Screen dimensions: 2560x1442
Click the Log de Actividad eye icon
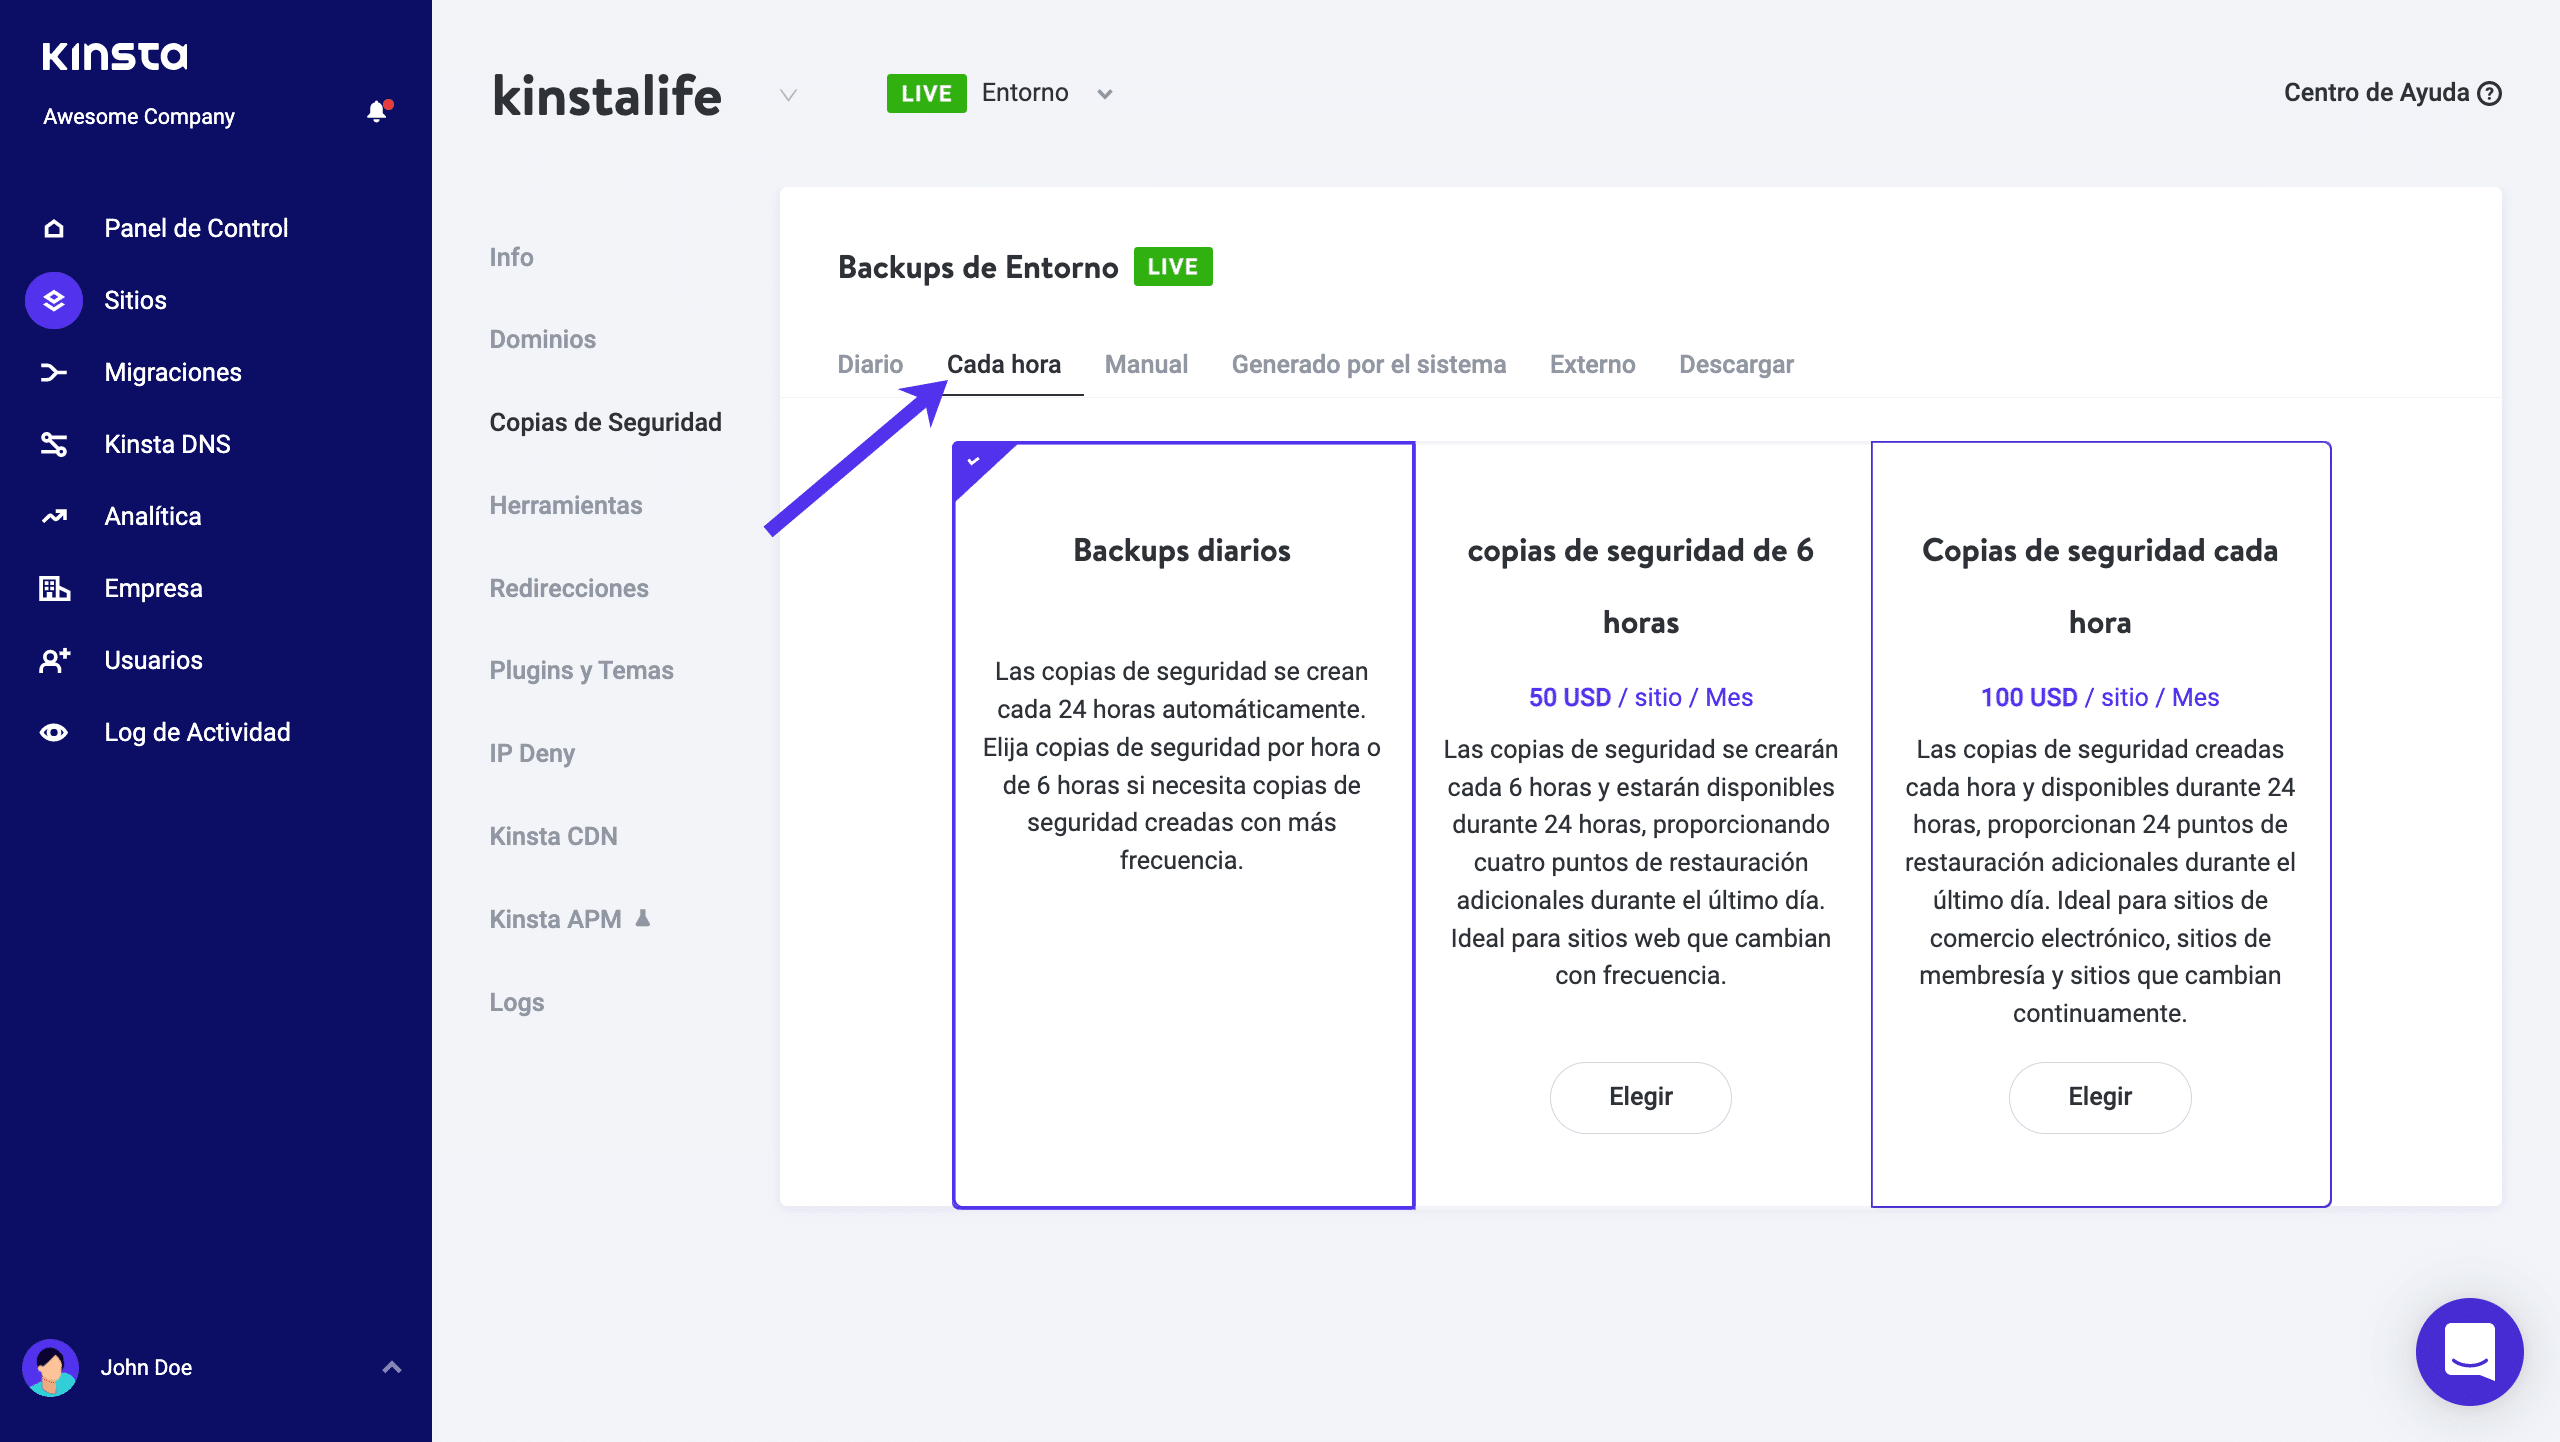pyautogui.click(x=54, y=732)
